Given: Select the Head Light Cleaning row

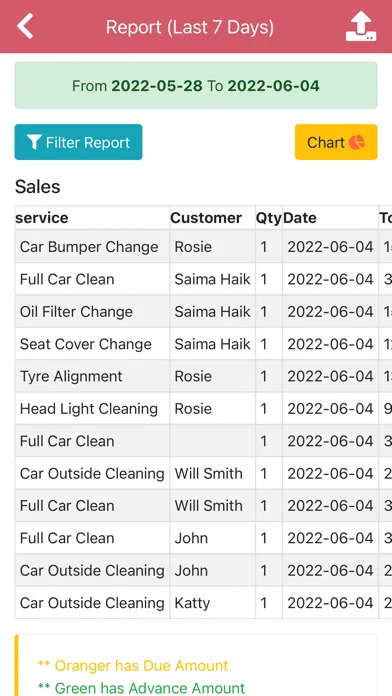Looking at the screenshot, I should tap(196, 409).
